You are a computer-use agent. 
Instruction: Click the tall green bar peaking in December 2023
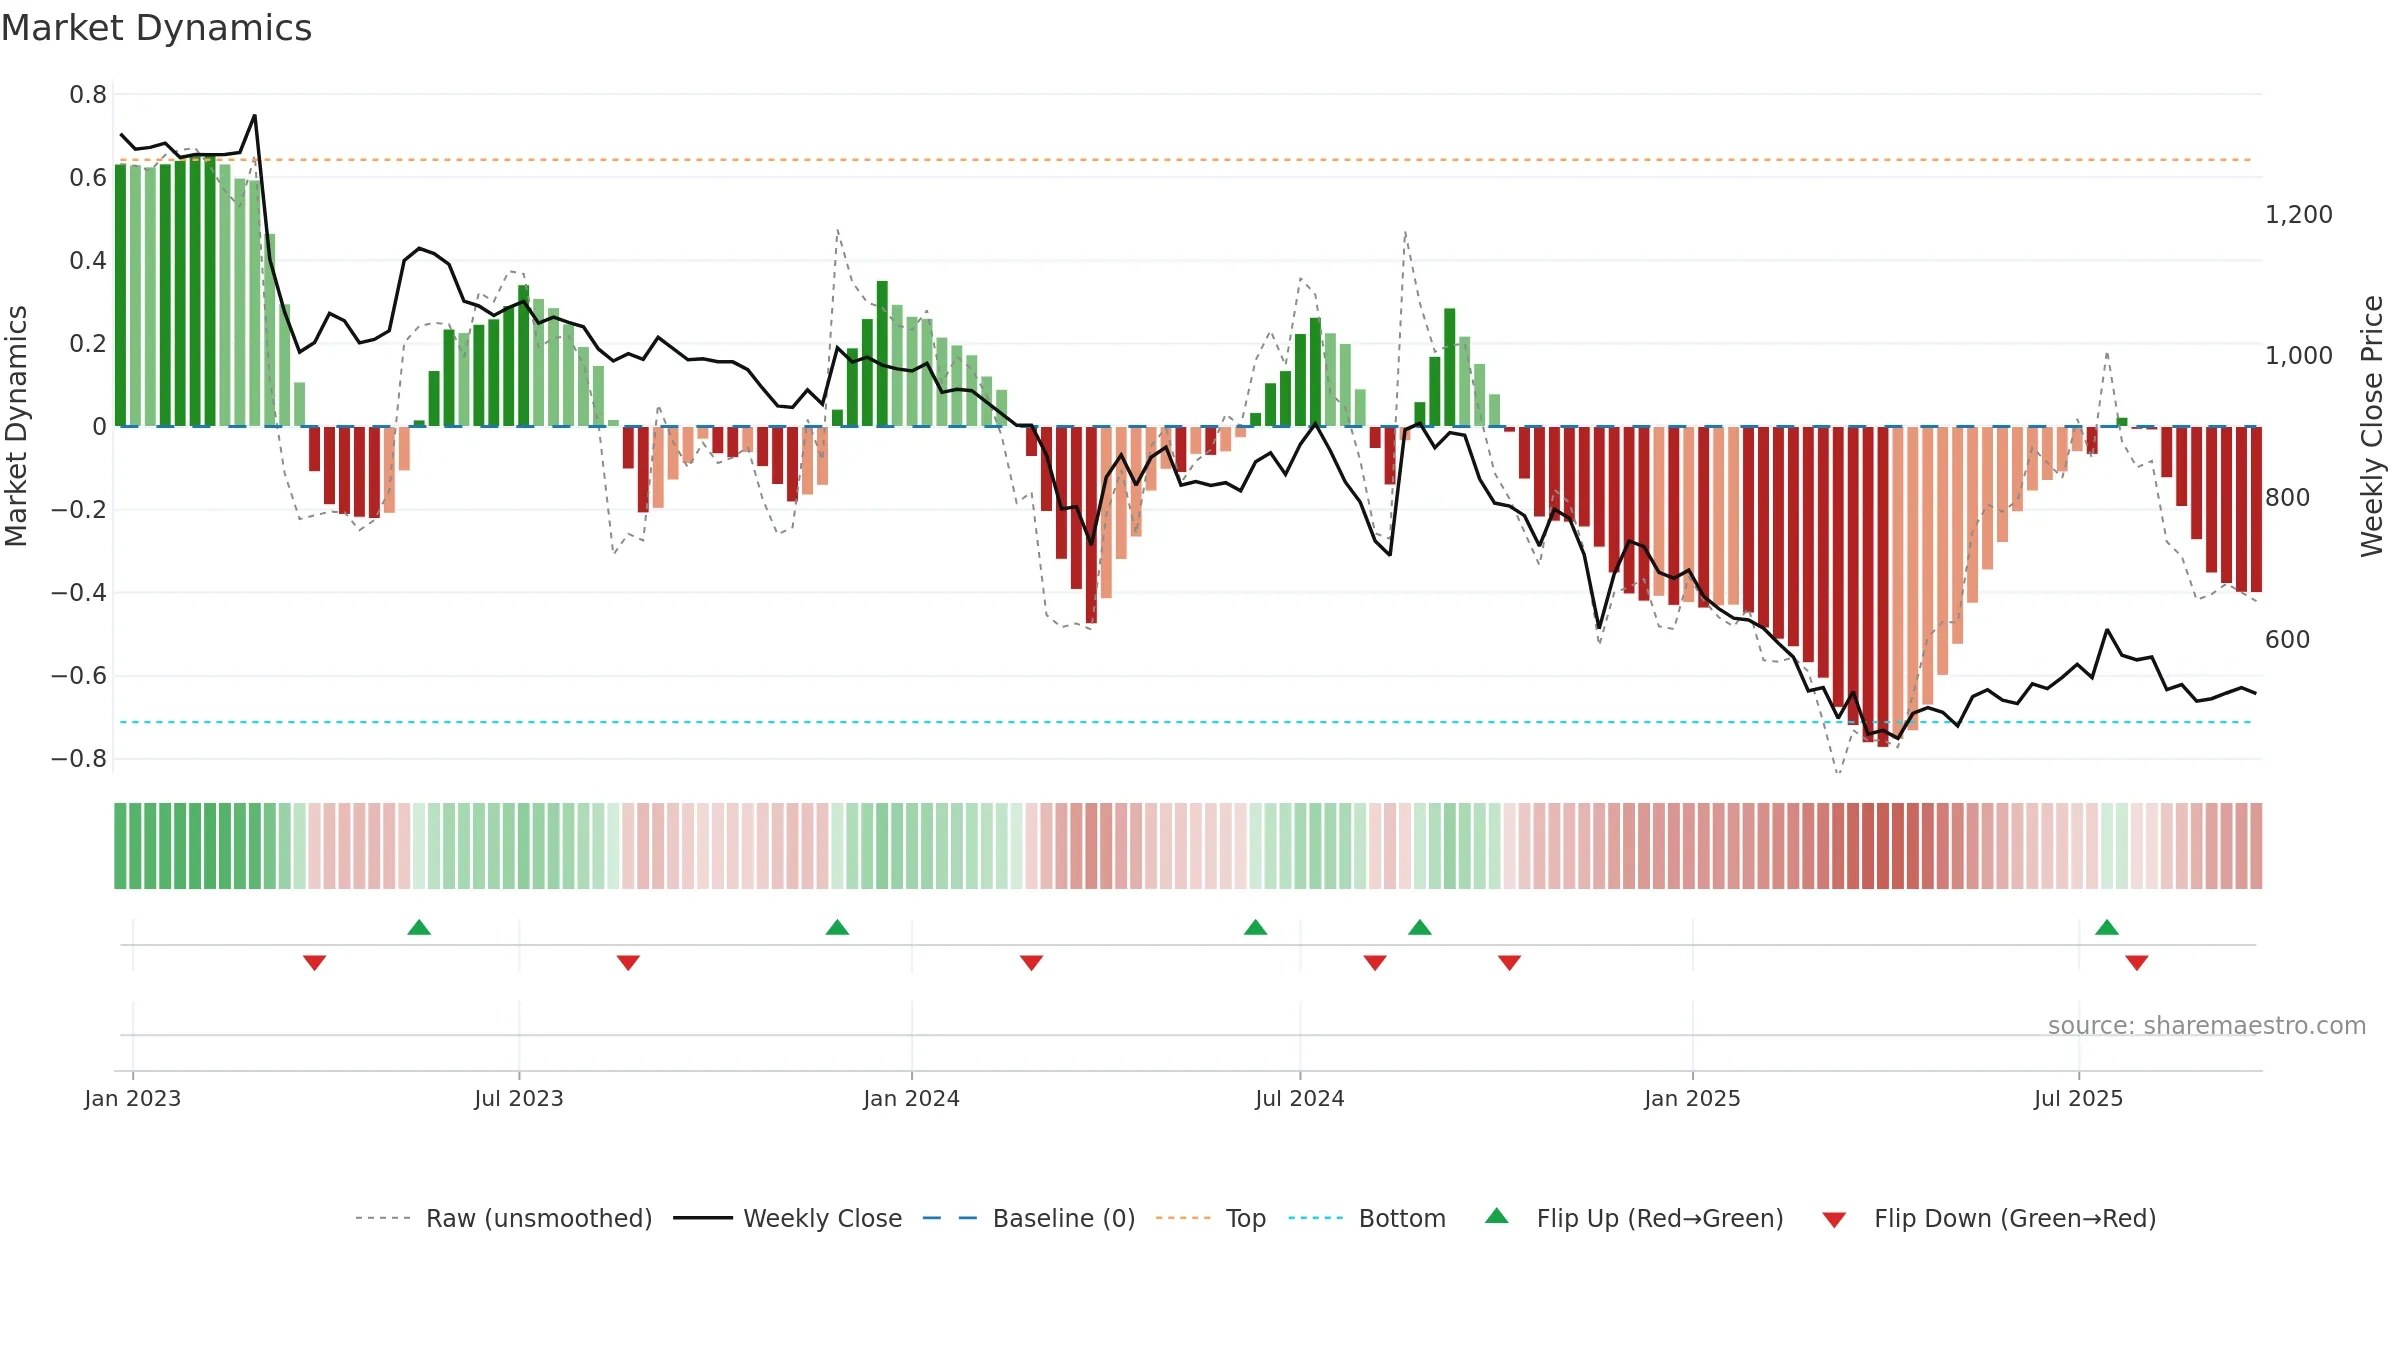pos(882,353)
